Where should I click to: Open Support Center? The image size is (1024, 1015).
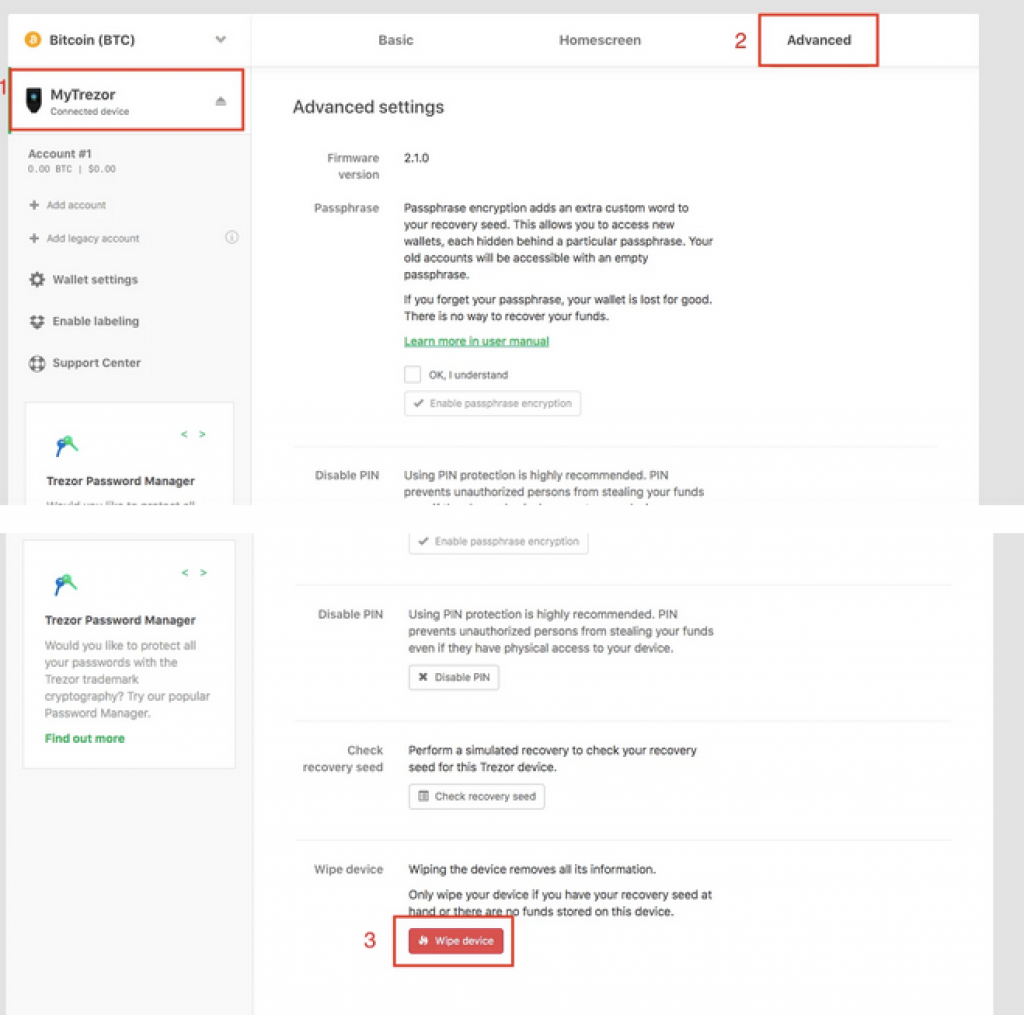pos(97,363)
